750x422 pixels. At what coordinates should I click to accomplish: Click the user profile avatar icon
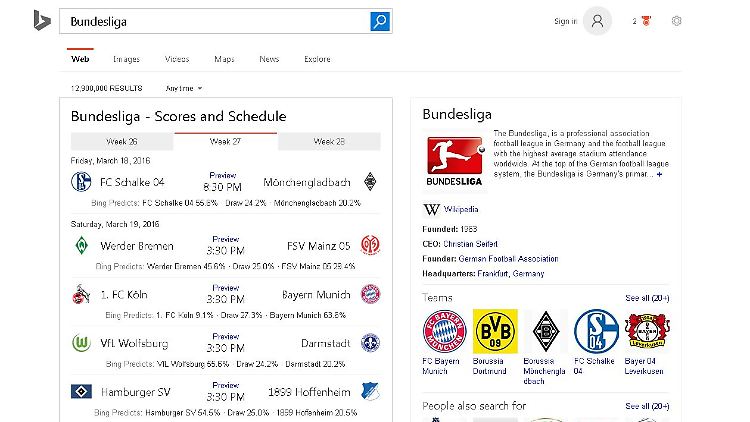pos(597,21)
